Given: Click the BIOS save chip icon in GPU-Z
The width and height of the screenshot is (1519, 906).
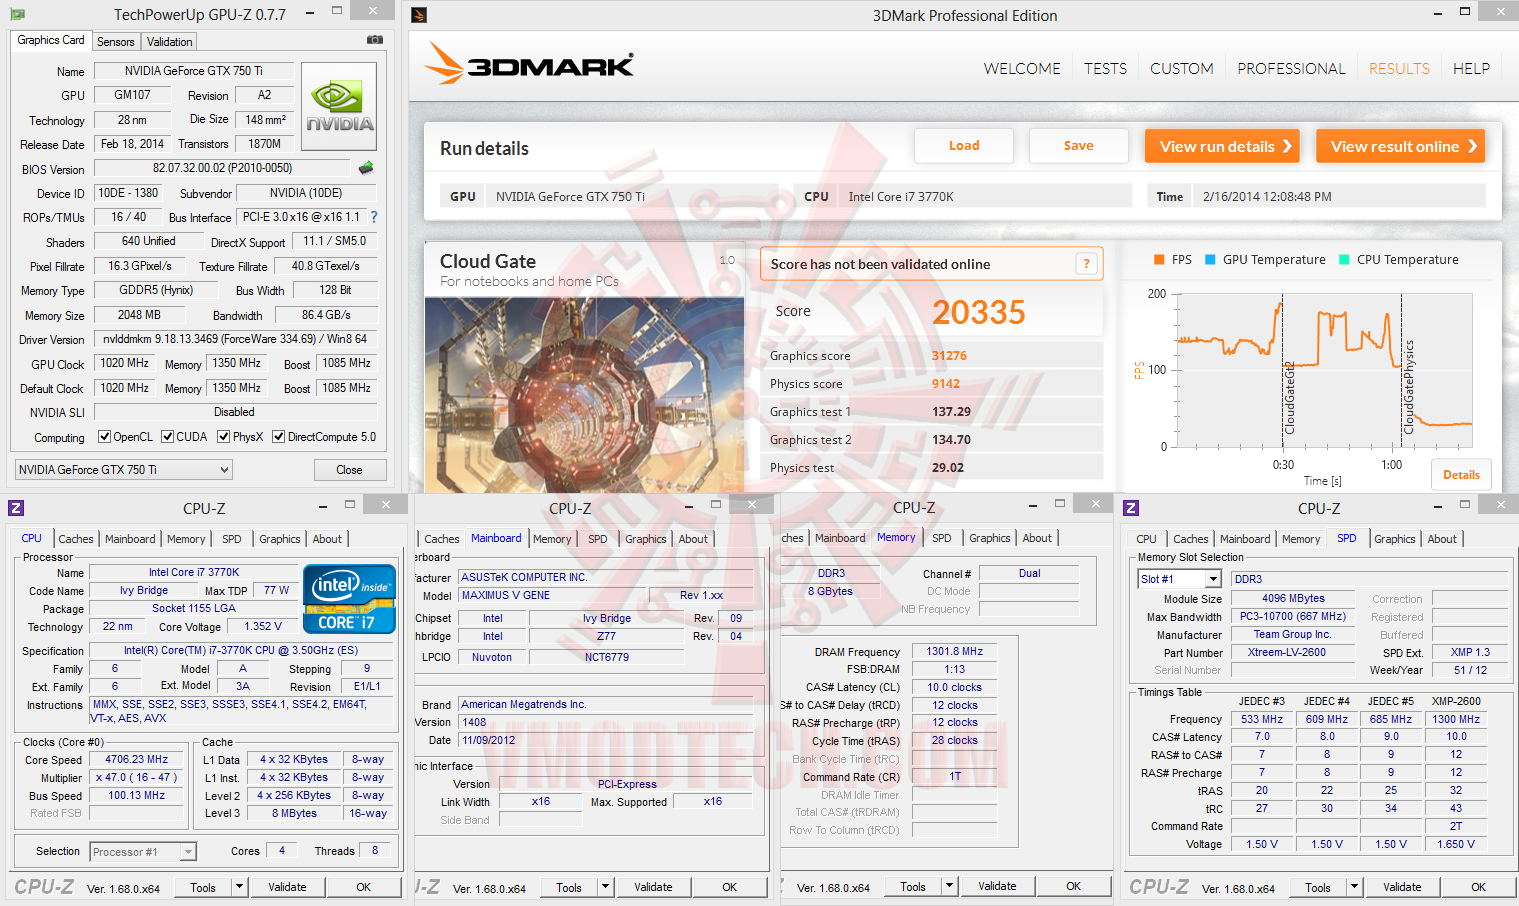Looking at the screenshot, I should click(366, 168).
